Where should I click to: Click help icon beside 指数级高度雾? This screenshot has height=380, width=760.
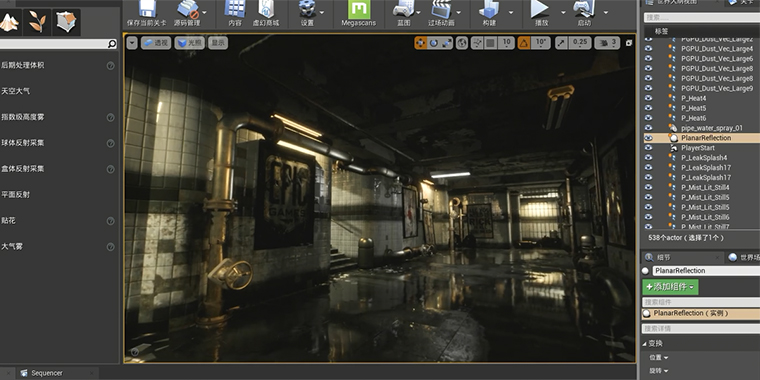pyautogui.click(x=111, y=117)
